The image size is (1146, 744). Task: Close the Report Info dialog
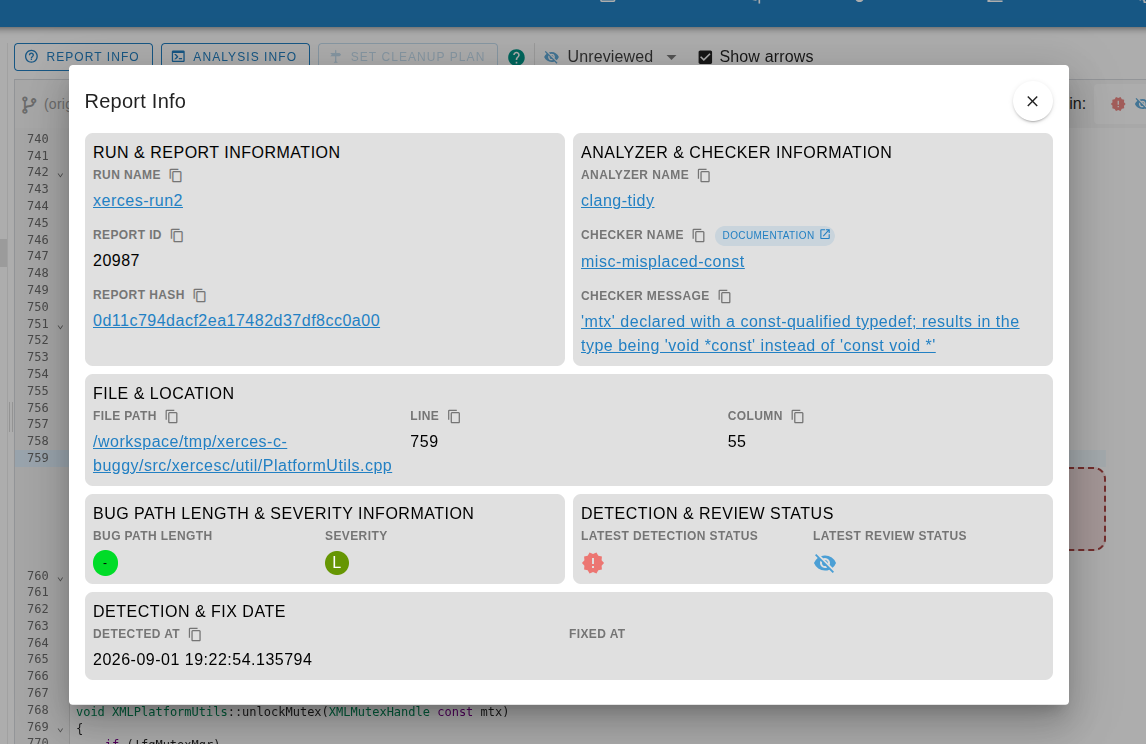pos(1033,102)
